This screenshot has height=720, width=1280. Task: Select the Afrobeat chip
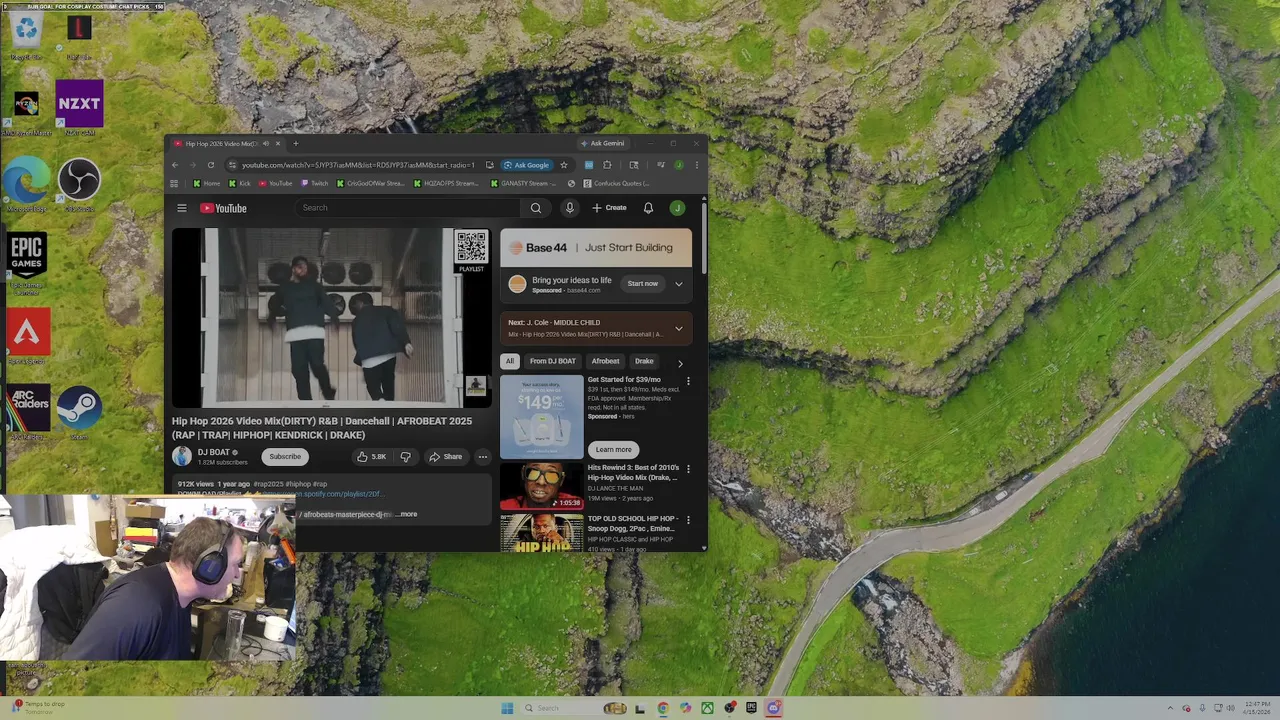[x=605, y=361]
